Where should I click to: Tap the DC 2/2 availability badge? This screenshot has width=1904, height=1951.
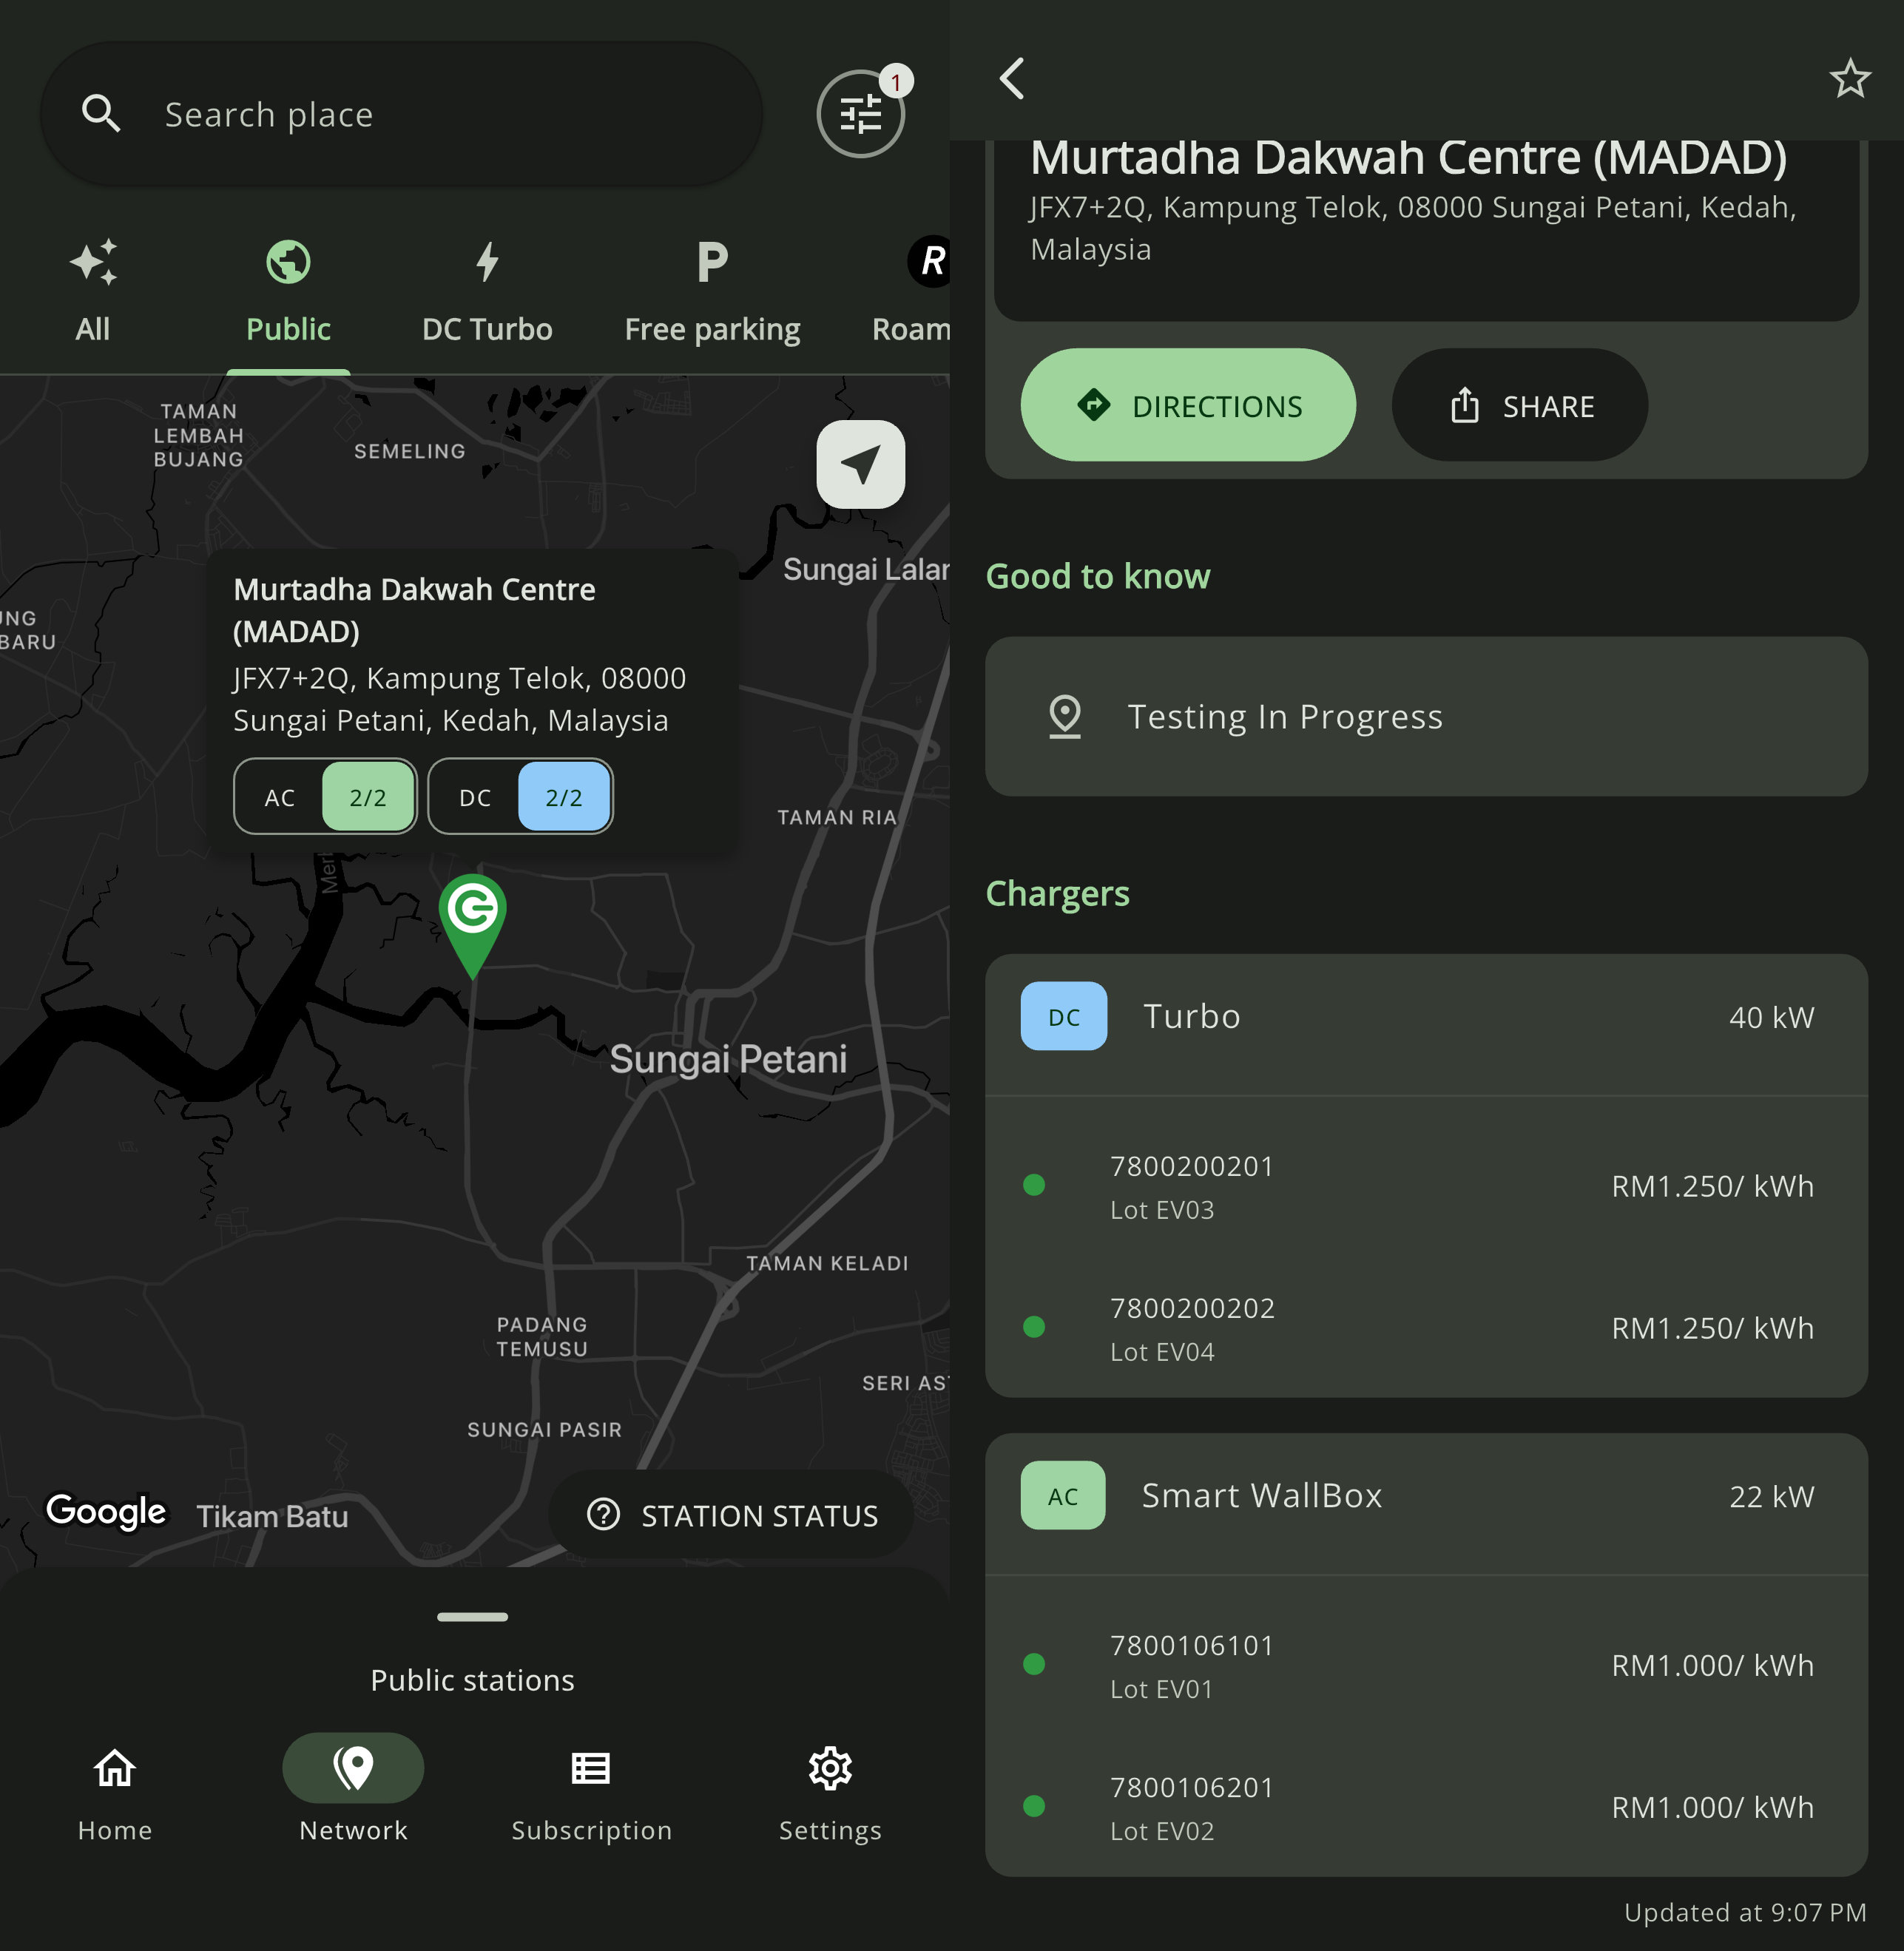[x=520, y=796]
